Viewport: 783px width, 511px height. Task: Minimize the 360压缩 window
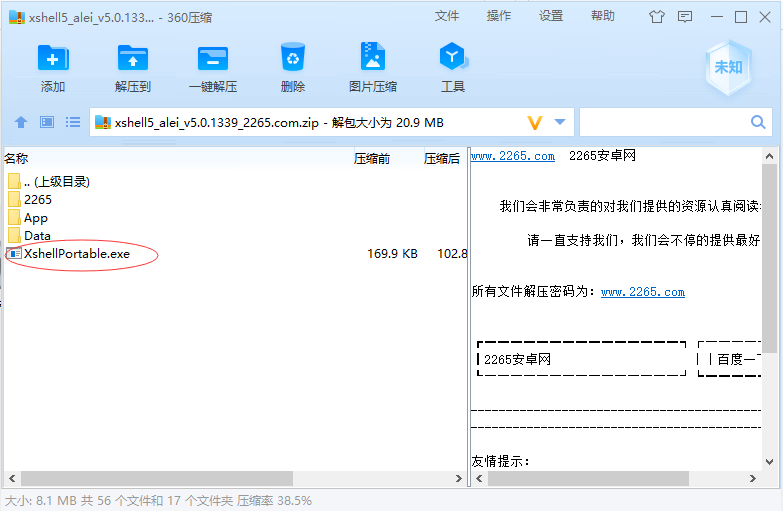tap(717, 17)
